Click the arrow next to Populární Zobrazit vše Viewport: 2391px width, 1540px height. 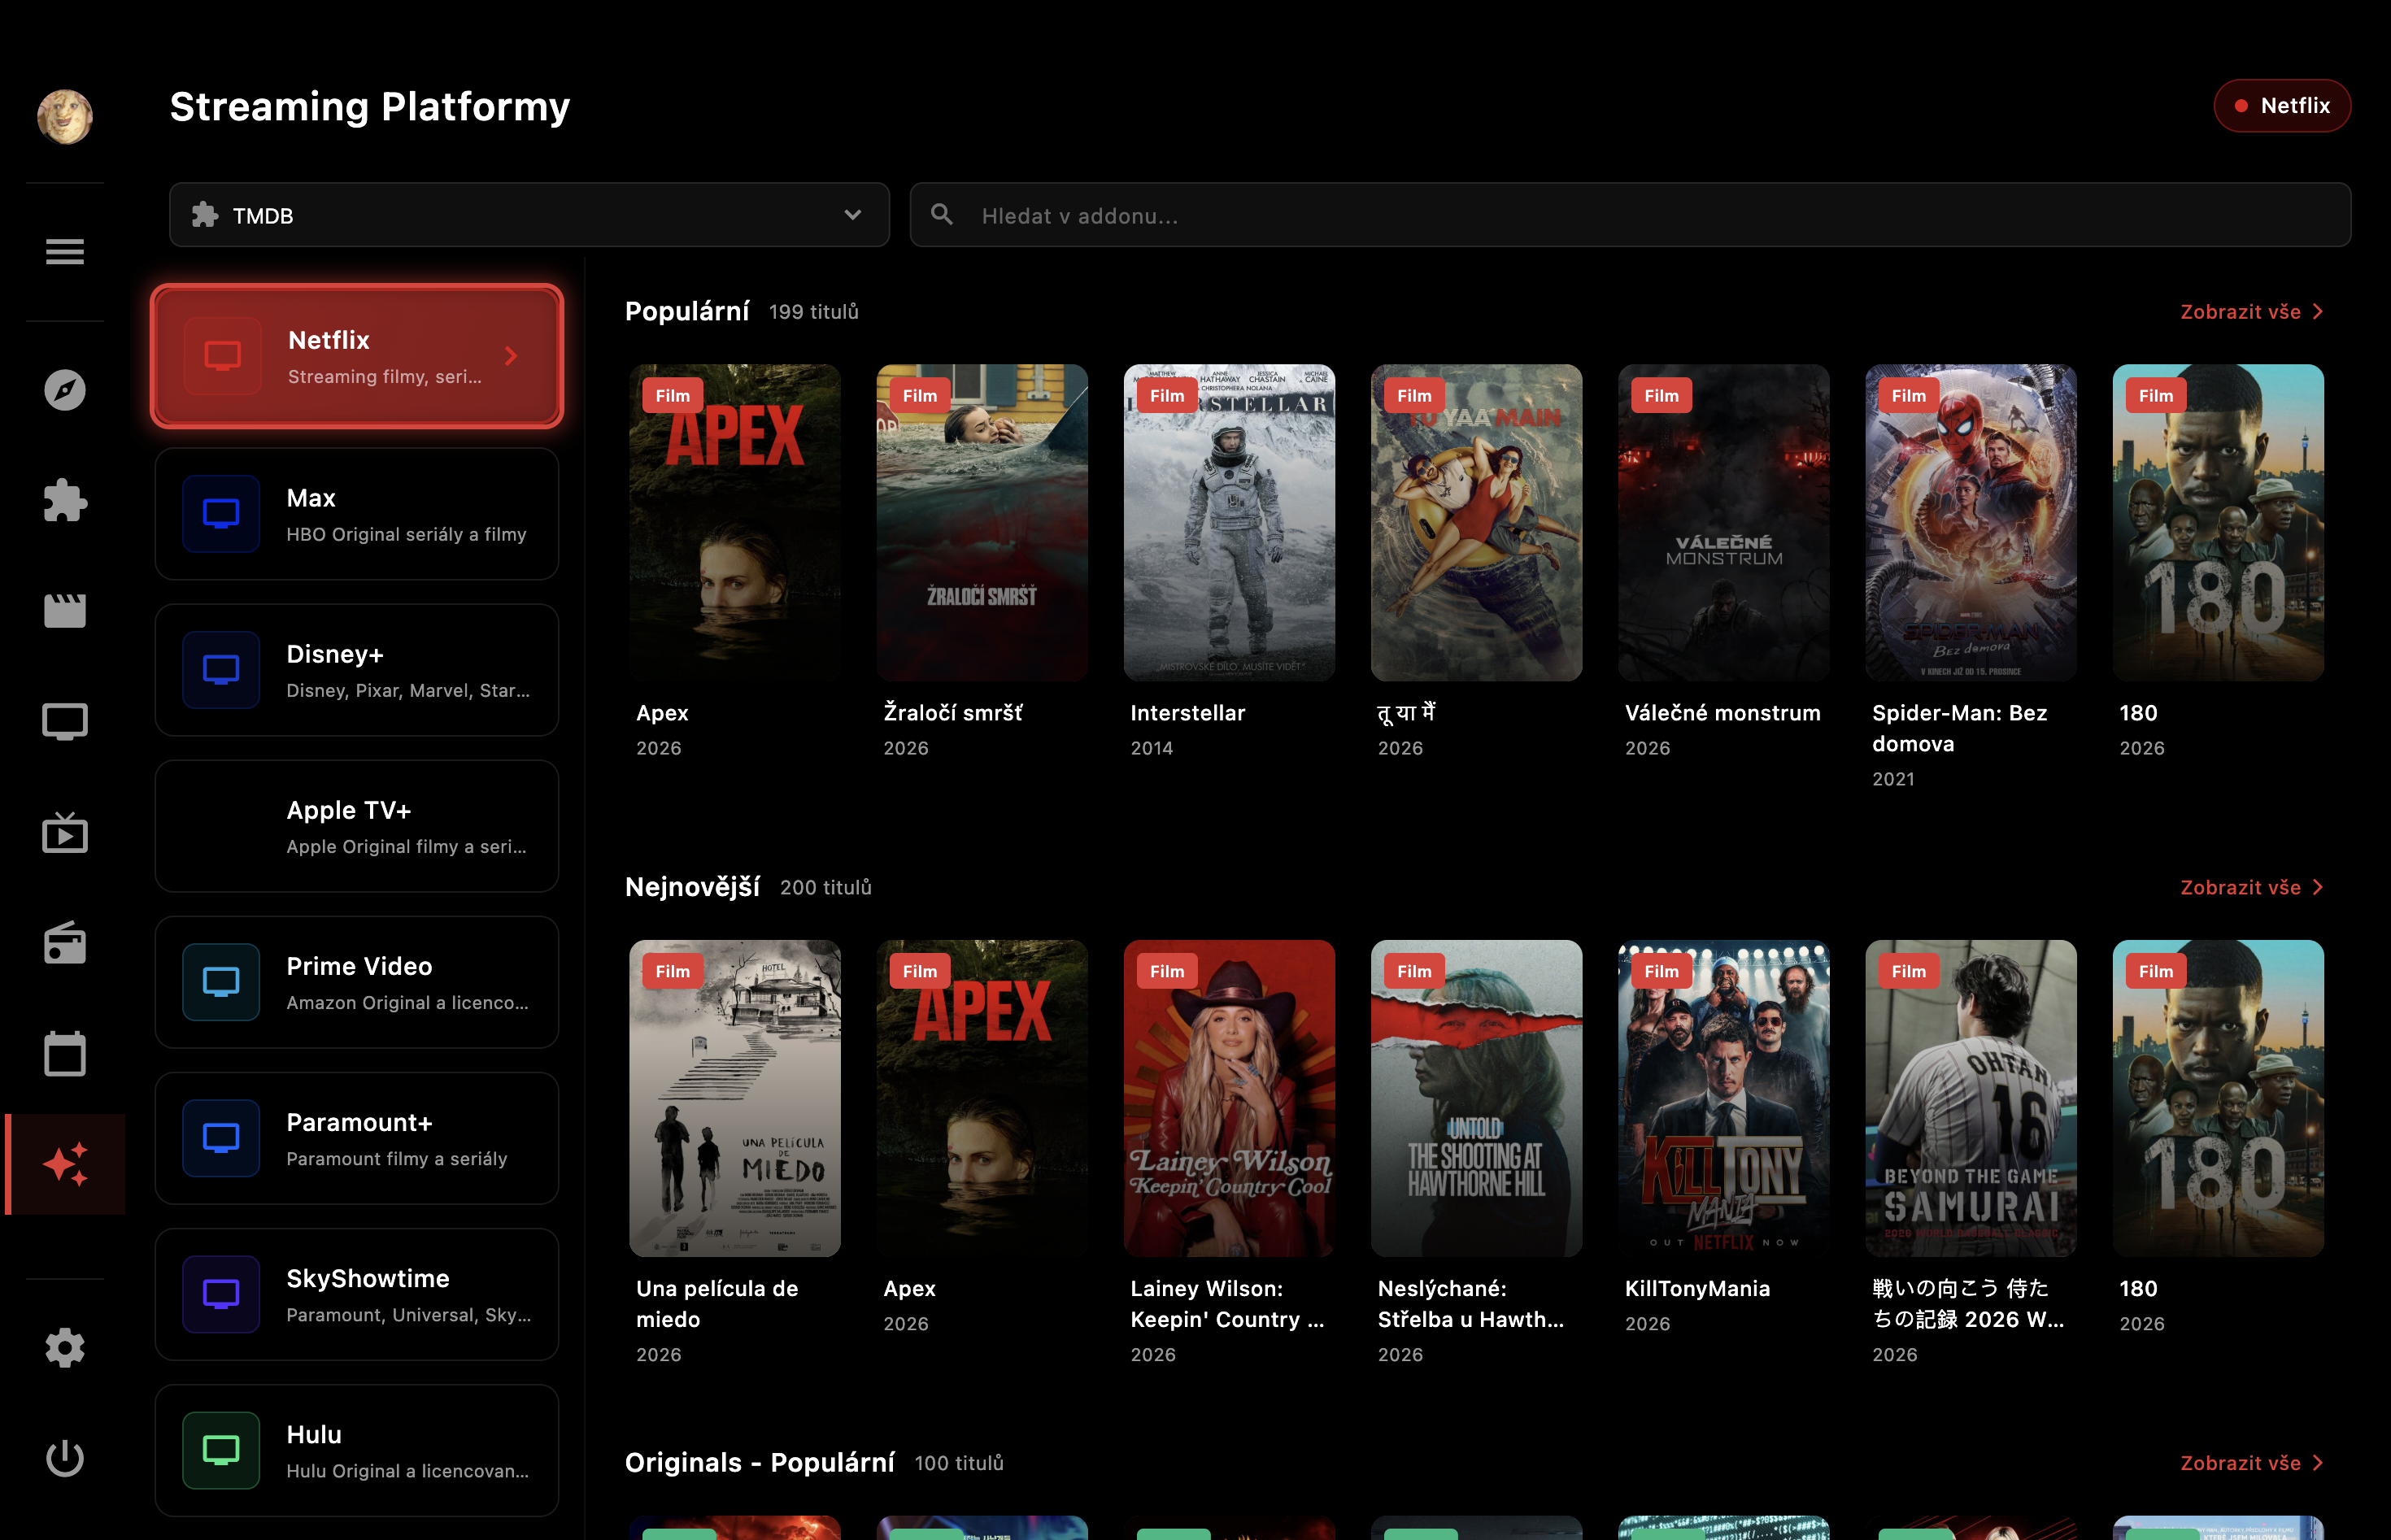point(2318,312)
